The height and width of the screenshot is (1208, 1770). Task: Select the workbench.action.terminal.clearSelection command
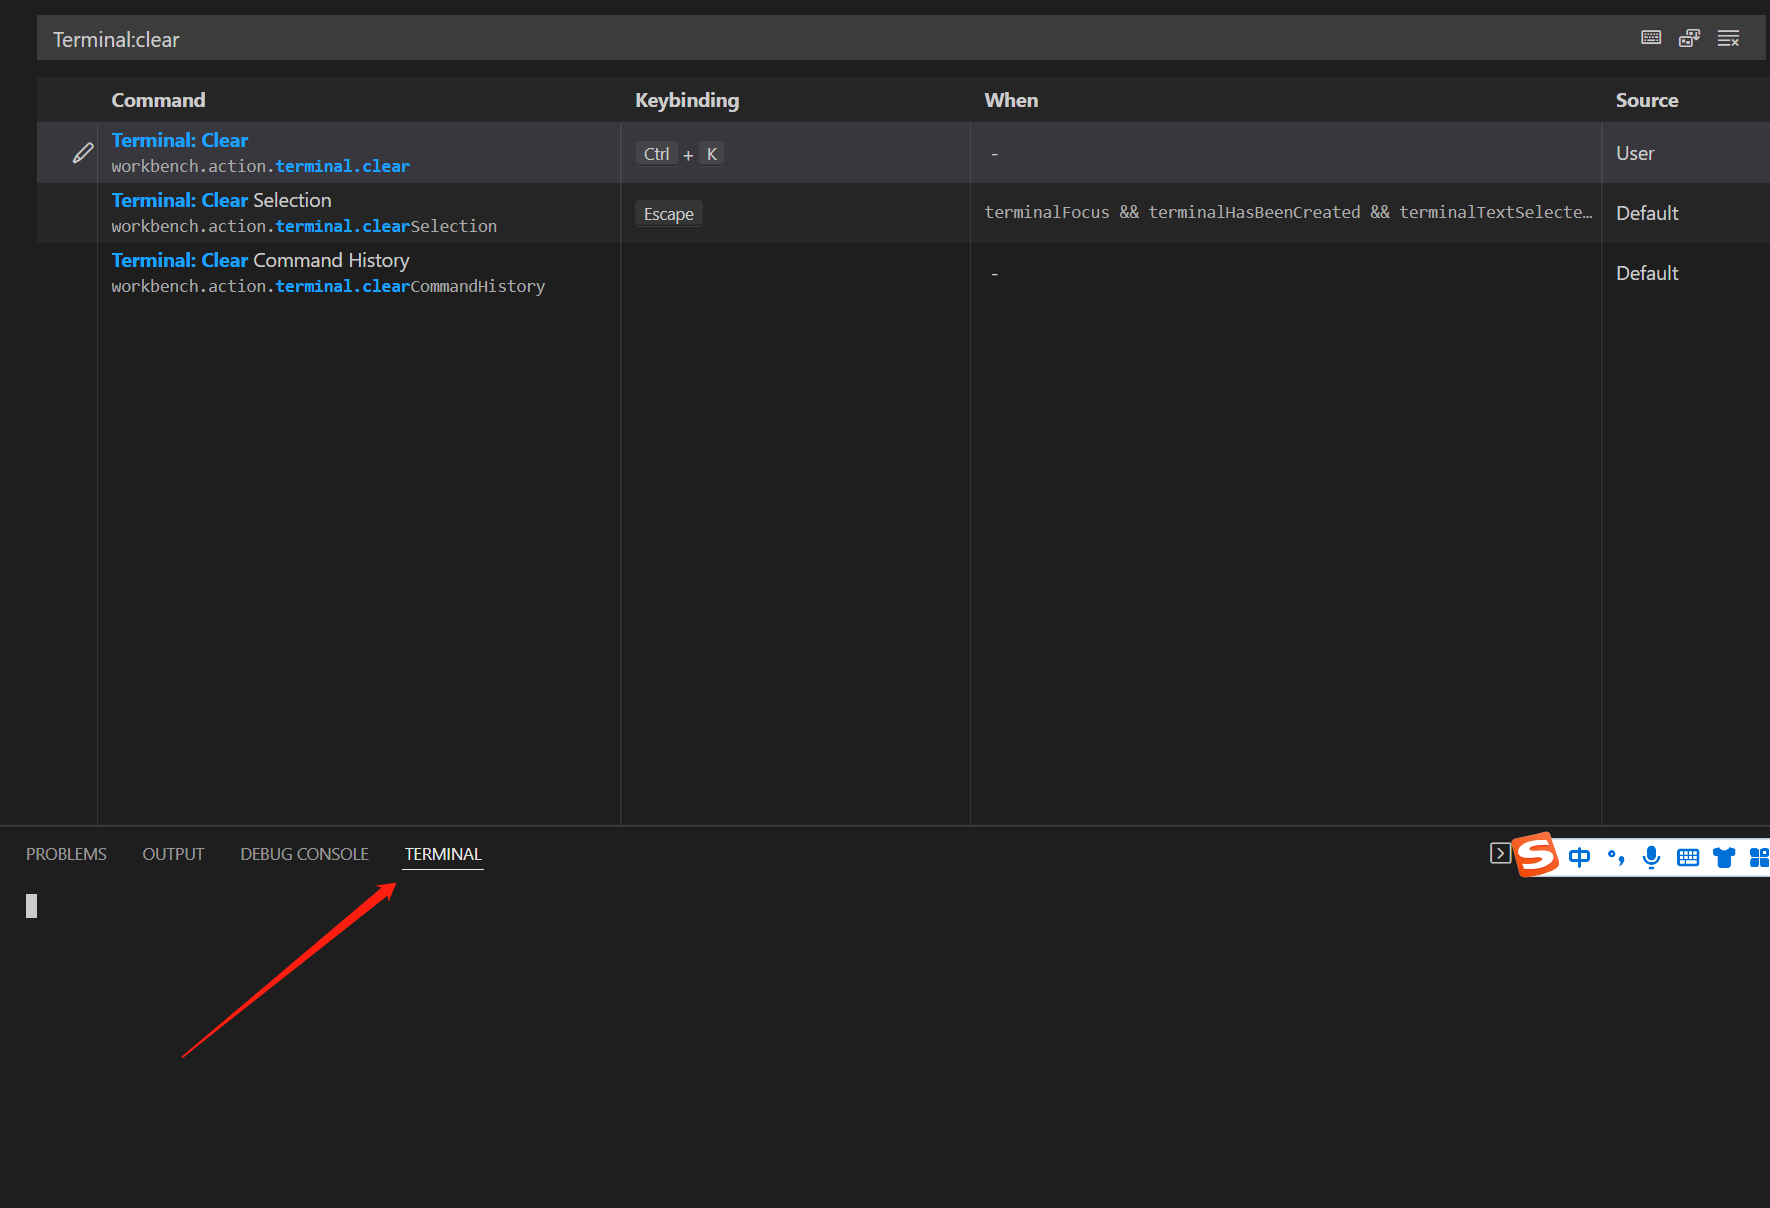303,226
